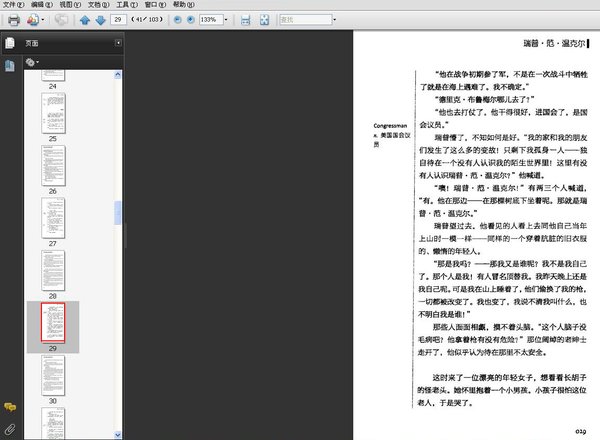
Task: Expand the thumbnail options gear dropdown
Action: coord(32,62)
